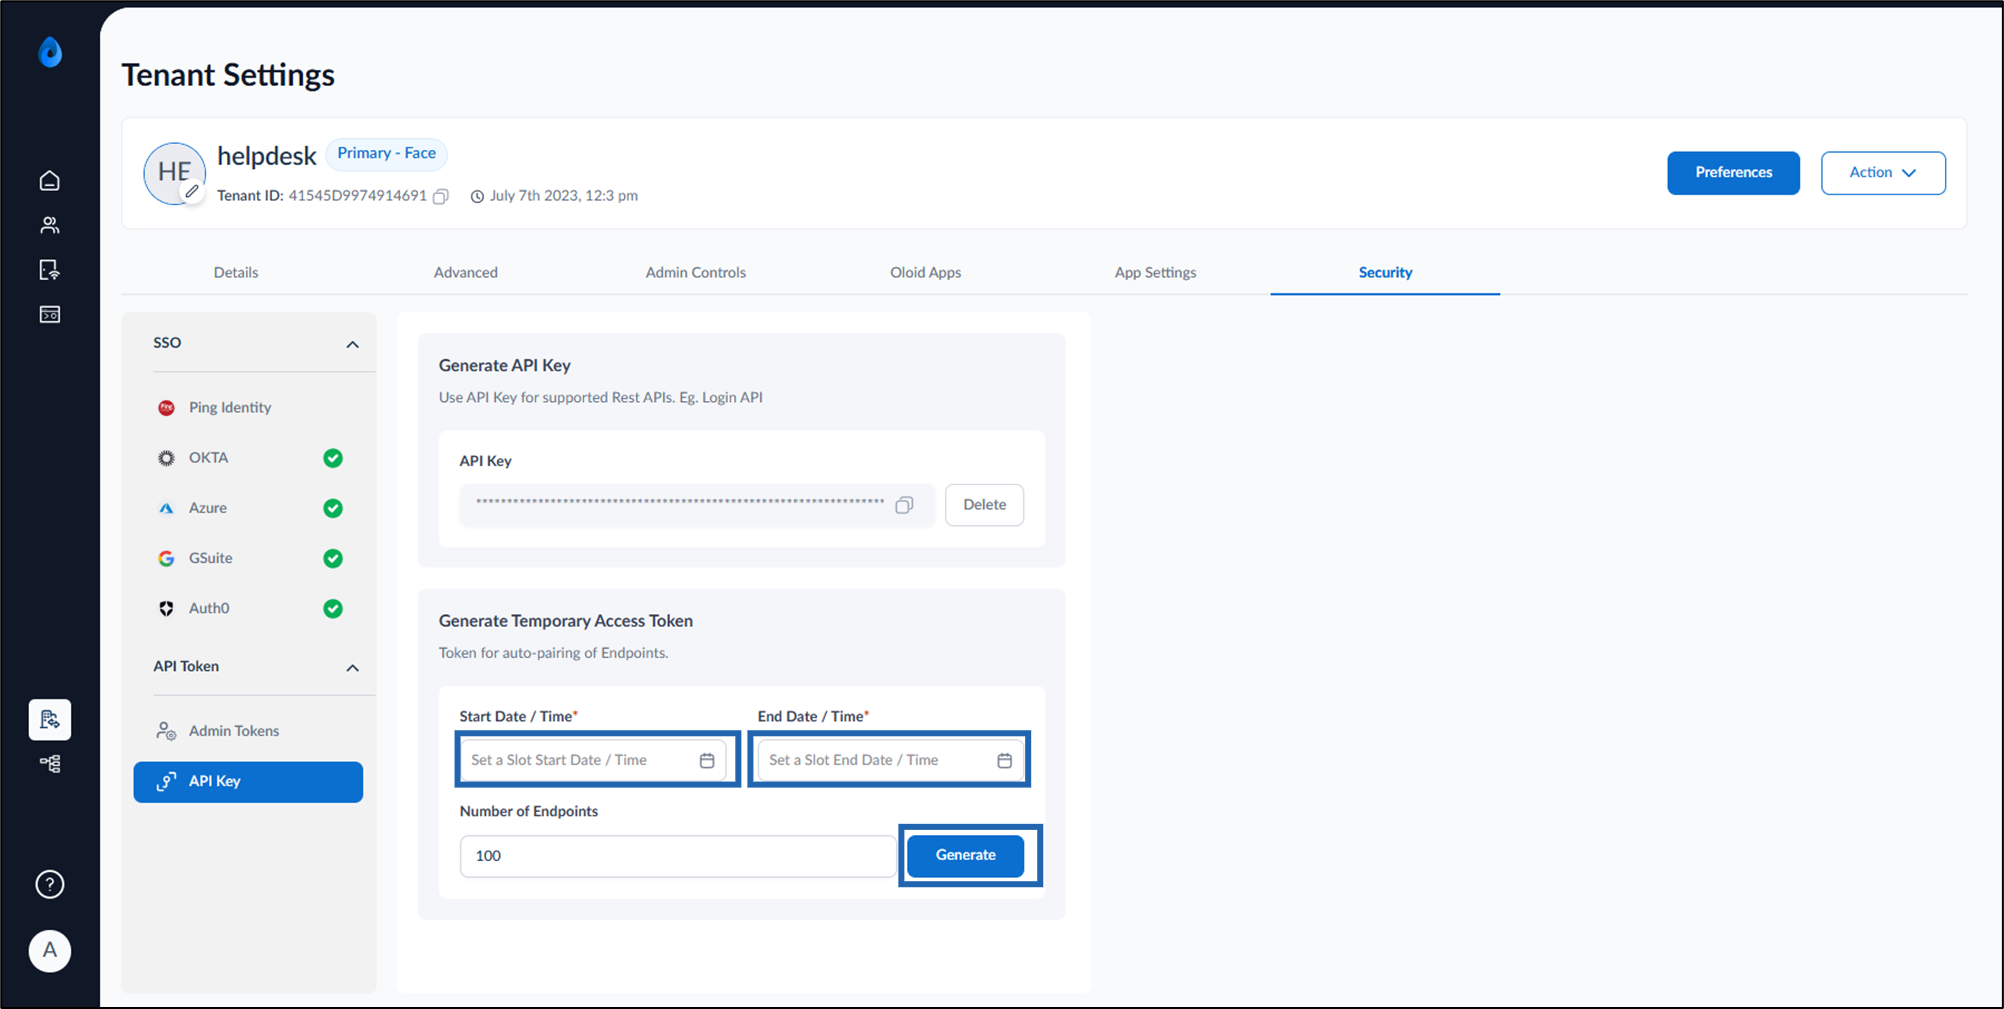
Task: Select the Security tab
Action: (x=1385, y=272)
